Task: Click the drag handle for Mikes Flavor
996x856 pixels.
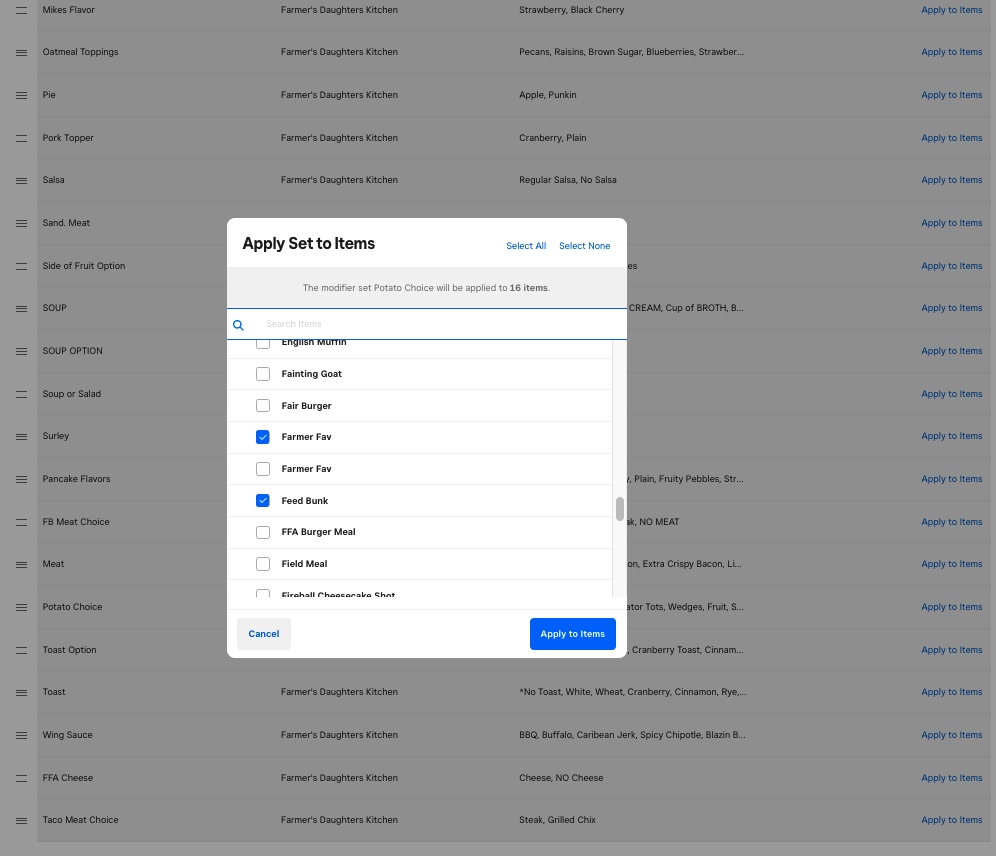Action: tap(21, 10)
